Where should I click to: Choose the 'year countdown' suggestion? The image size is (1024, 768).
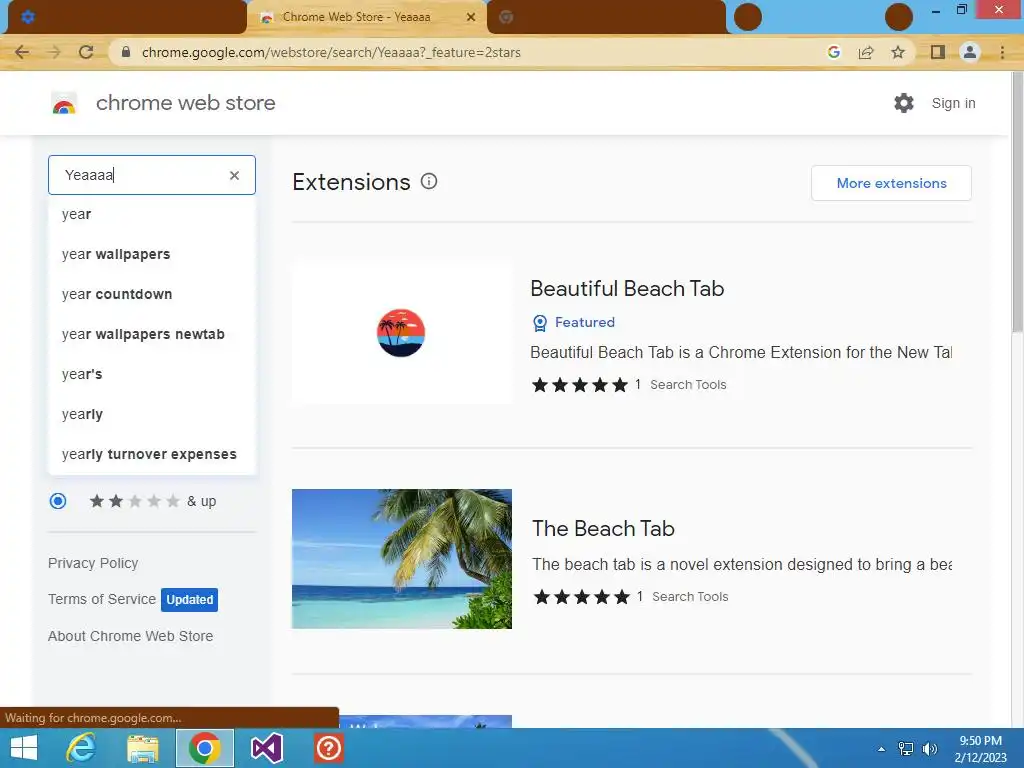tap(152, 294)
